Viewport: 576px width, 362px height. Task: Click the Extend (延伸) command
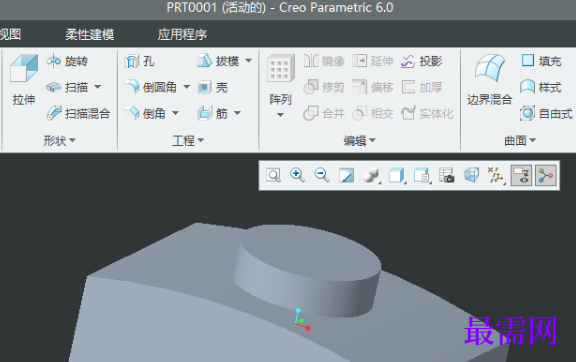(373, 61)
